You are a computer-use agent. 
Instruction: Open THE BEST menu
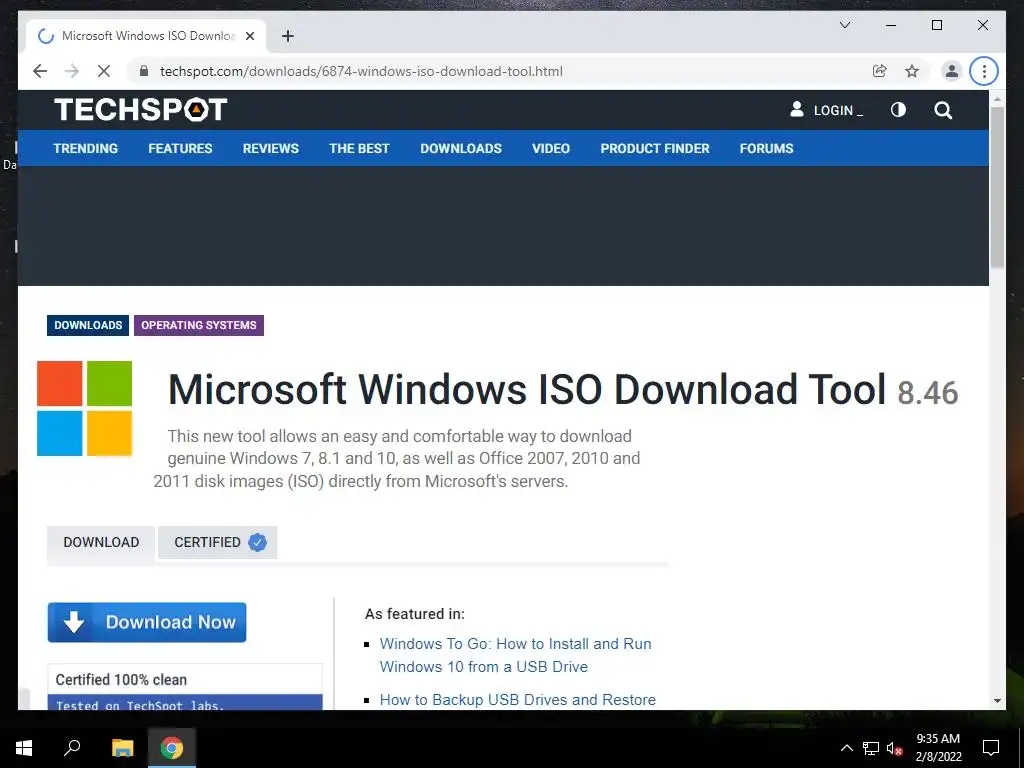point(359,148)
